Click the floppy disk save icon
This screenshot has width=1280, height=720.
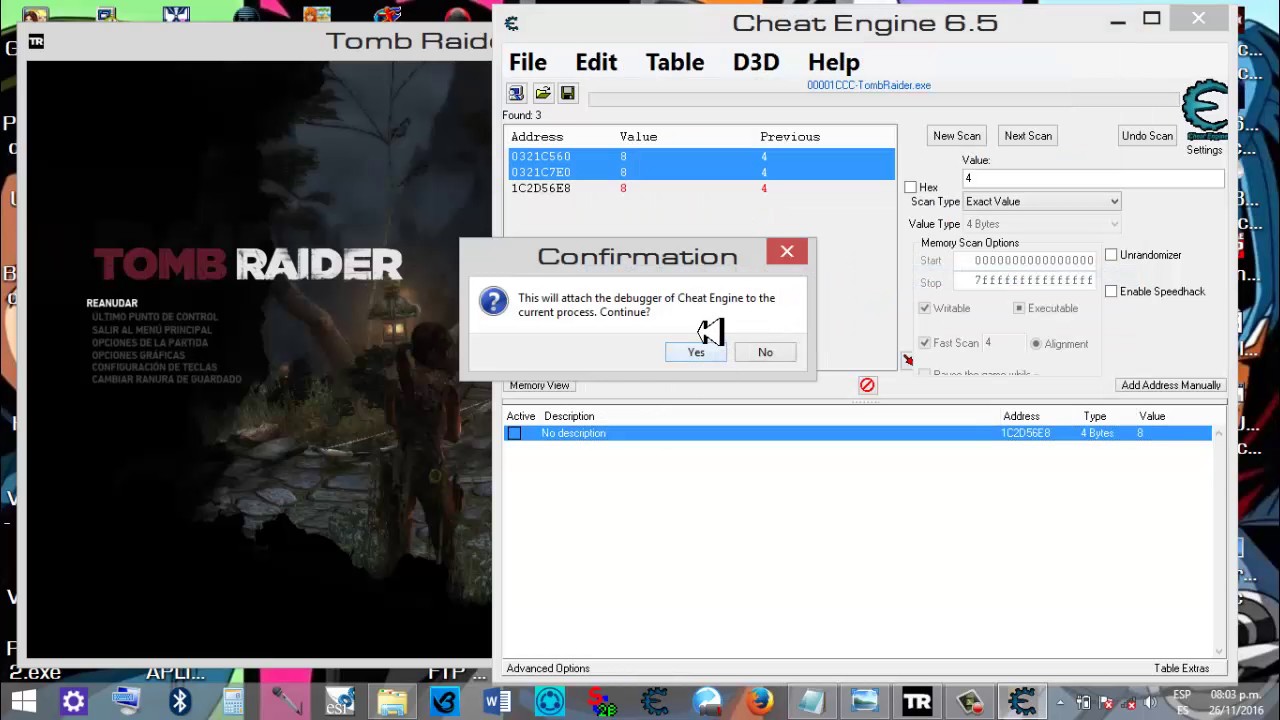567,93
